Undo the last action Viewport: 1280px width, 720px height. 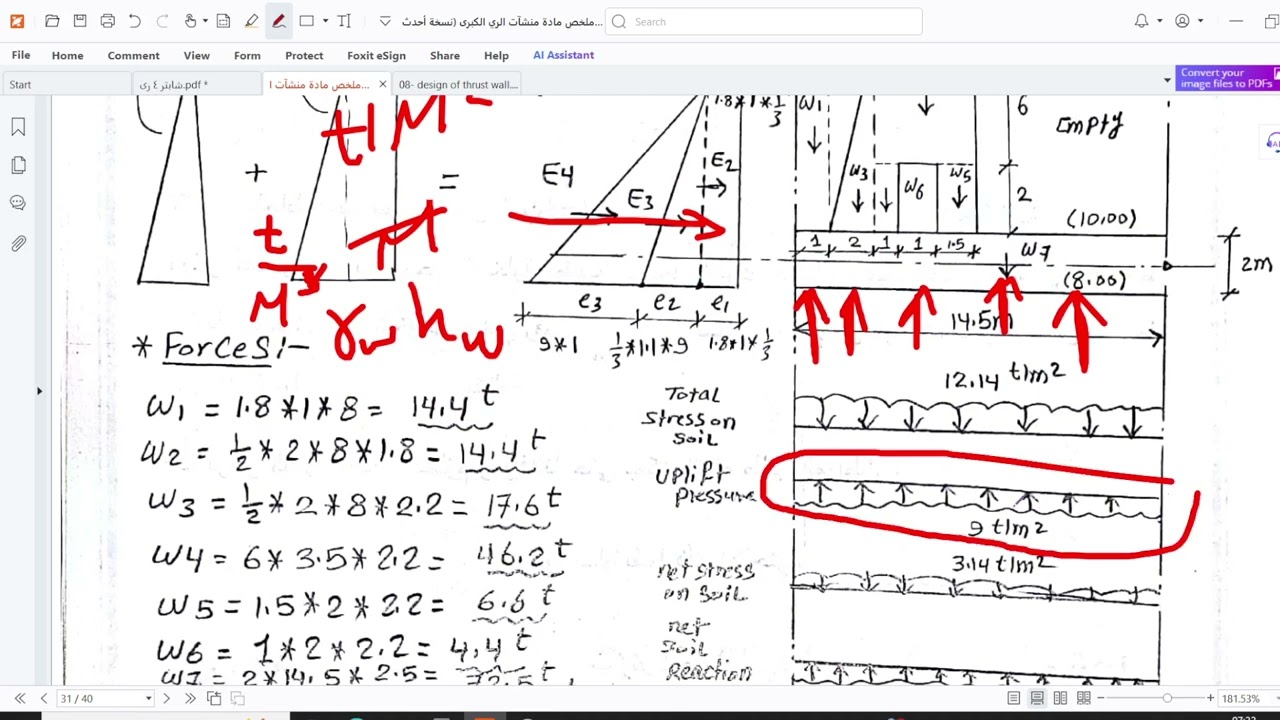[135, 21]
